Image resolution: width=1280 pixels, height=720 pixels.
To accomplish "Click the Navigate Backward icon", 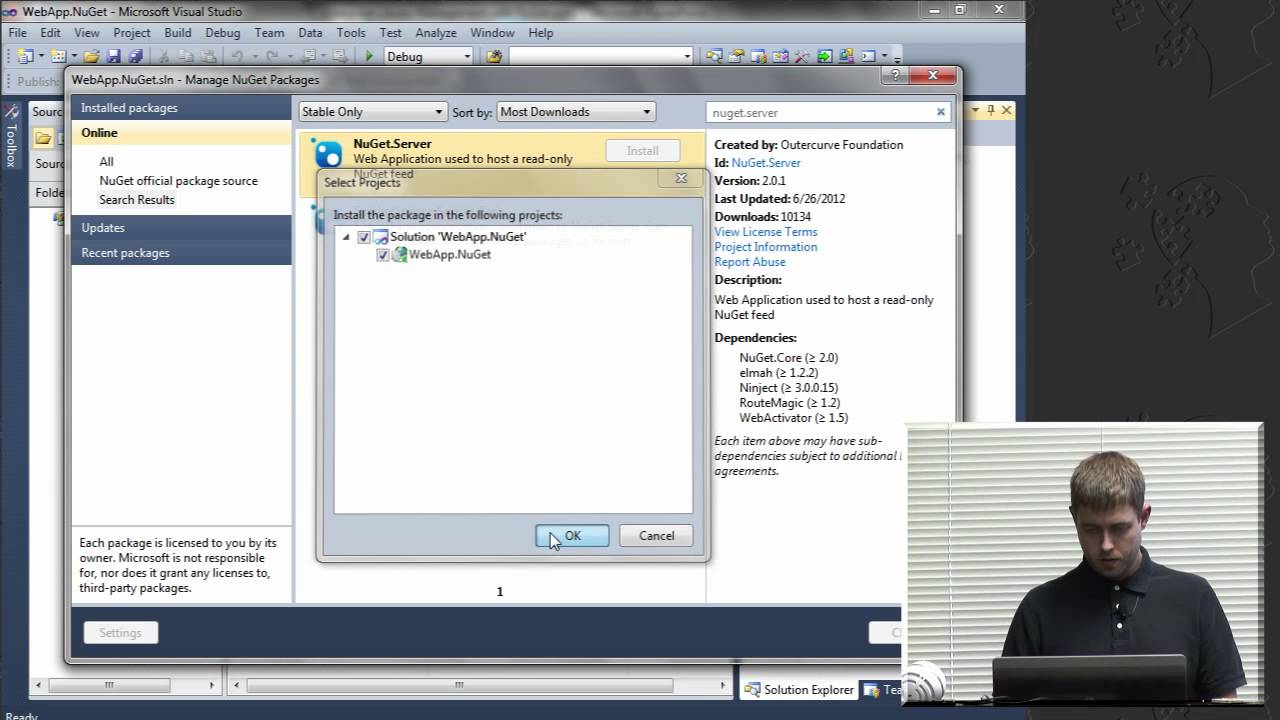I will coord(309,56).
